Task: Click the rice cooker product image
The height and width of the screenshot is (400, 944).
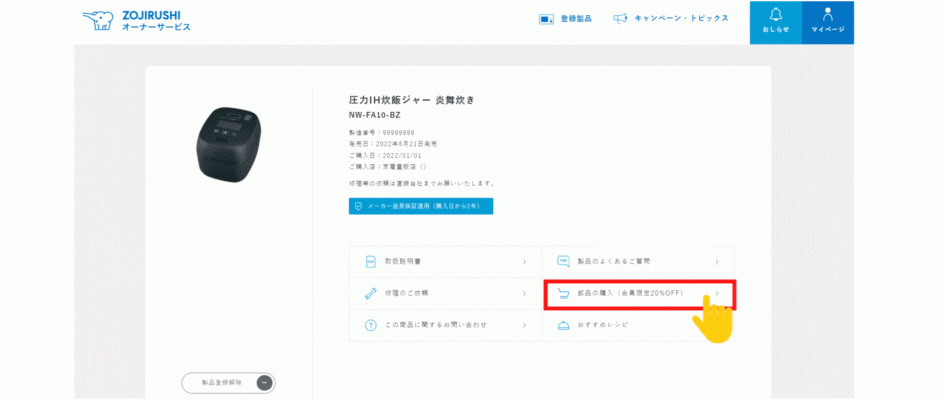Action: [229, 145]
